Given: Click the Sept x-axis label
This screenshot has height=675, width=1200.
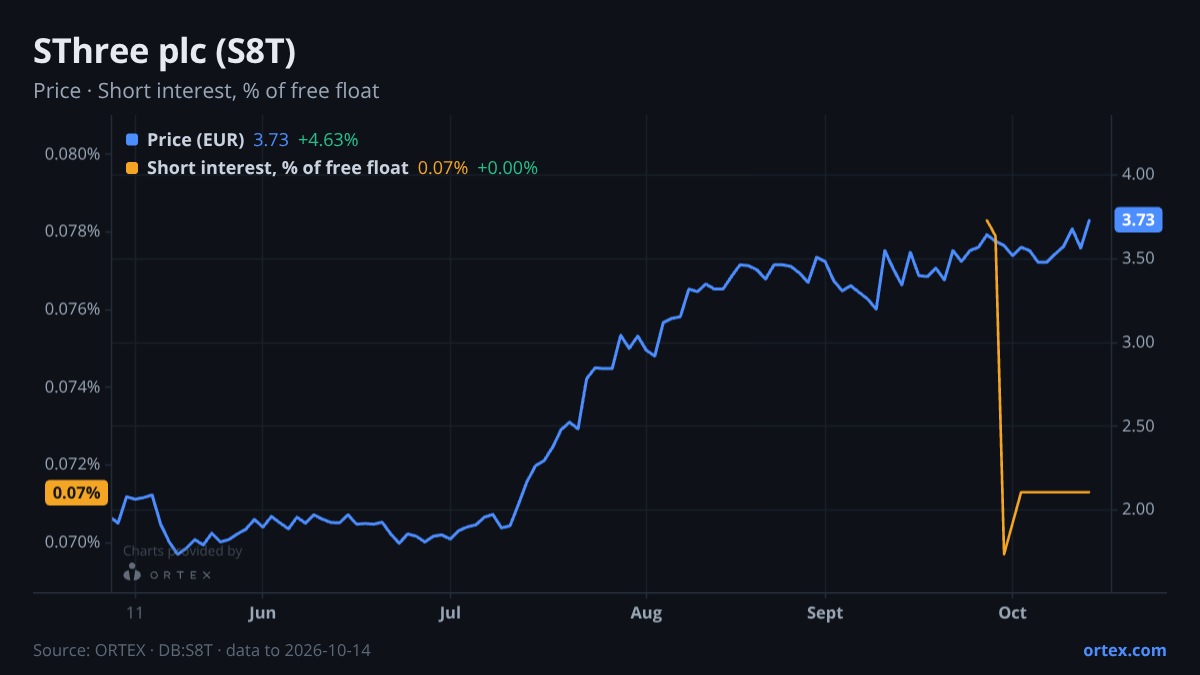Looking at the screenshot, I should (825, 613).
